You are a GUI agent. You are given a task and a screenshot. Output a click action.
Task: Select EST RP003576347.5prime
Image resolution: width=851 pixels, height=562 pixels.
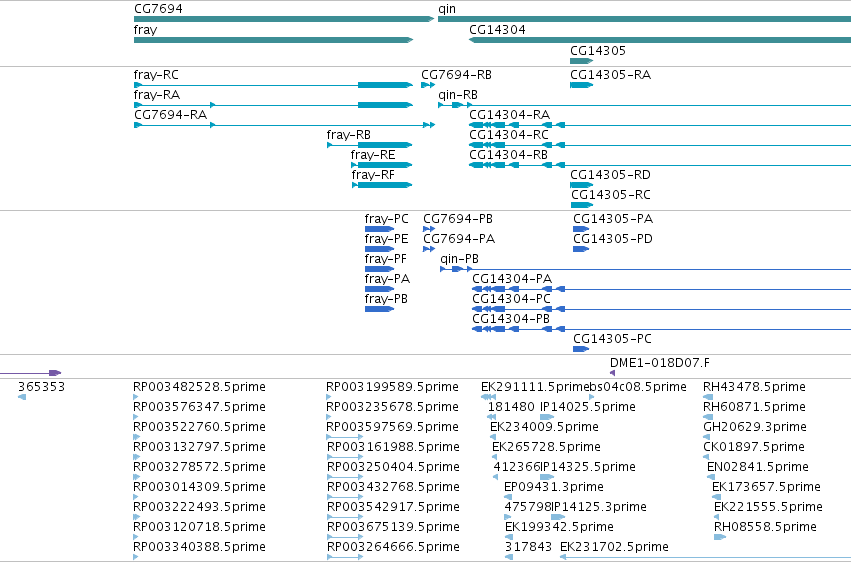[x=200, y=407]
